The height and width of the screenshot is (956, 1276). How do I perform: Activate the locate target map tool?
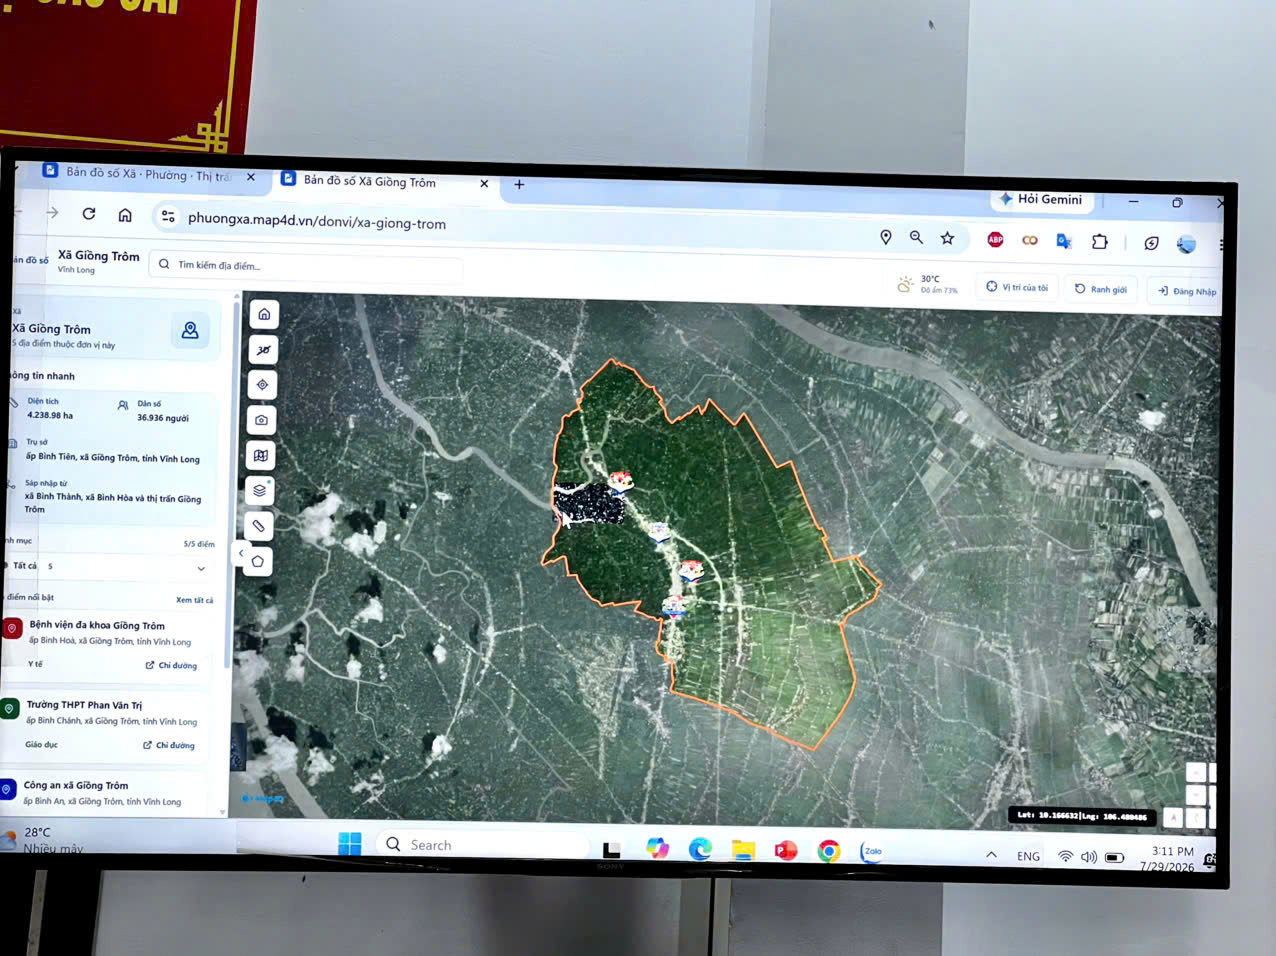[262, 385]
